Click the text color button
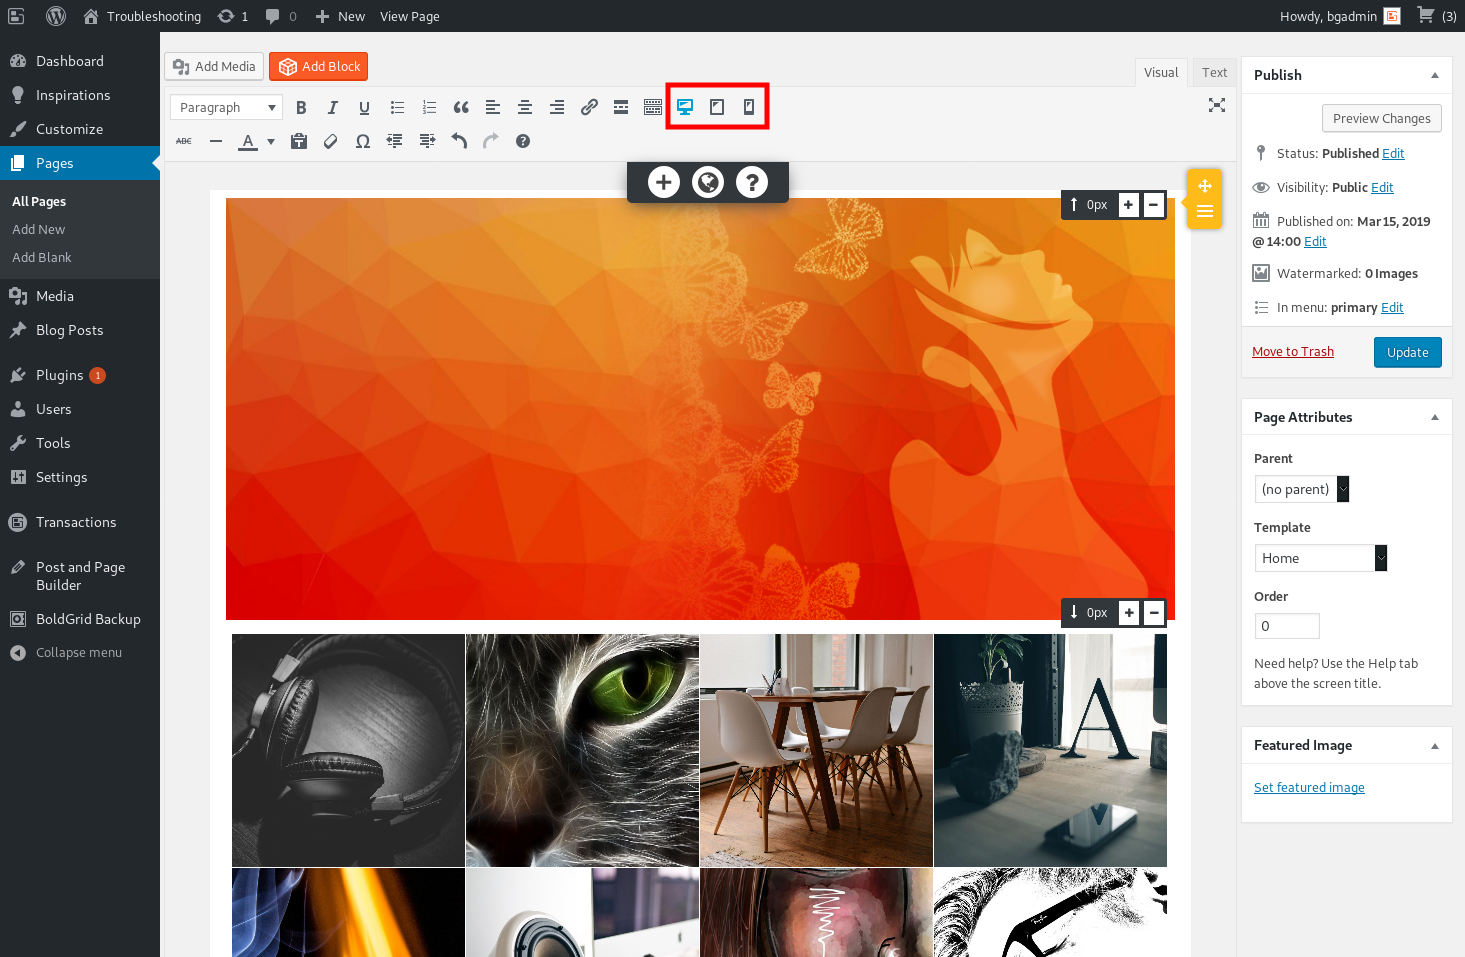The width and height of the screenshot is (1465, 957). [248, 141]
